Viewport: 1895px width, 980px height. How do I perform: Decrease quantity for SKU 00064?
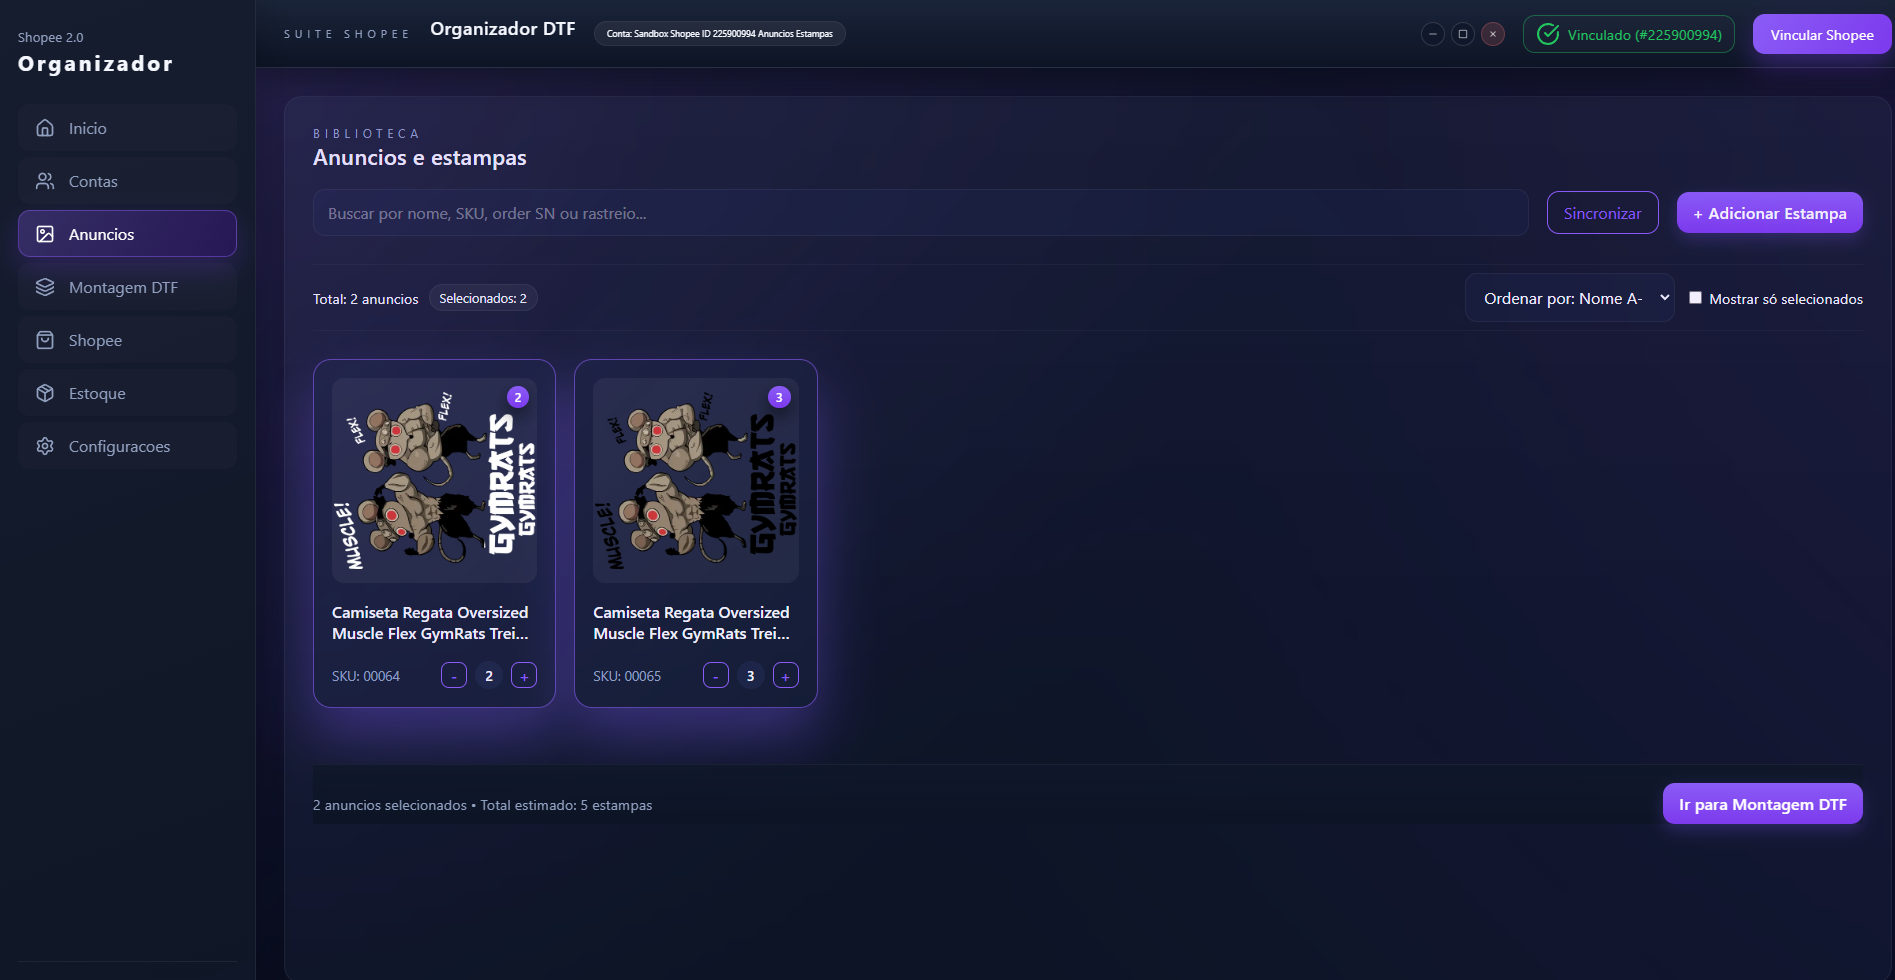454,676
